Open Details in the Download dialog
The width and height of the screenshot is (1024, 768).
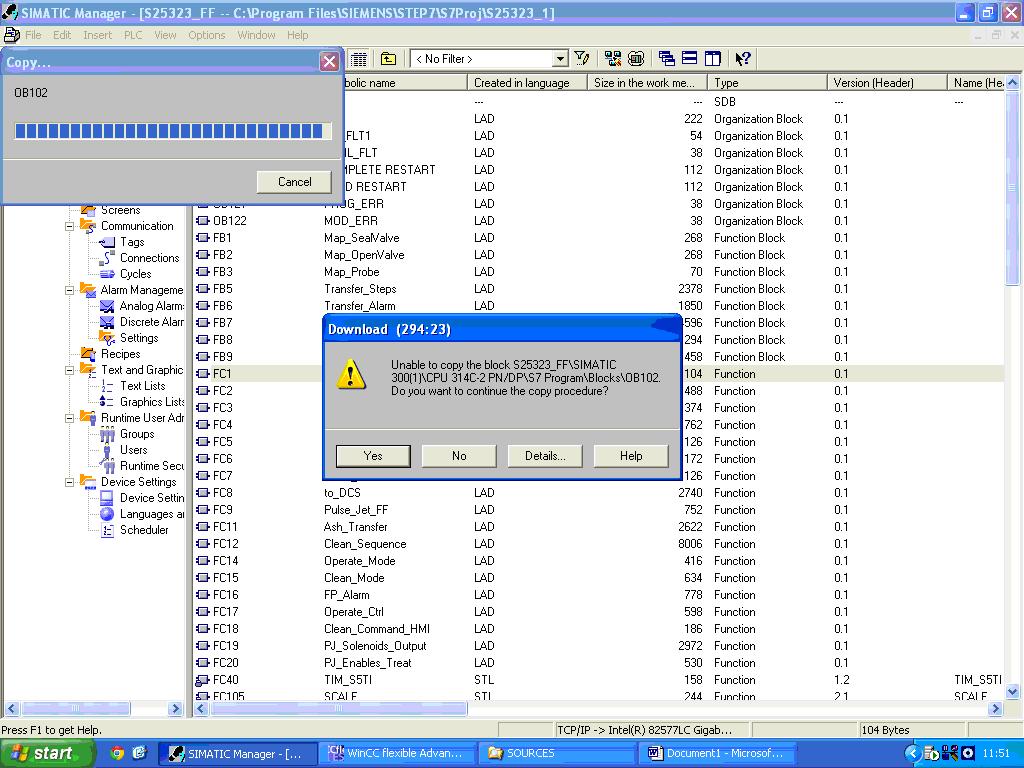545,456
